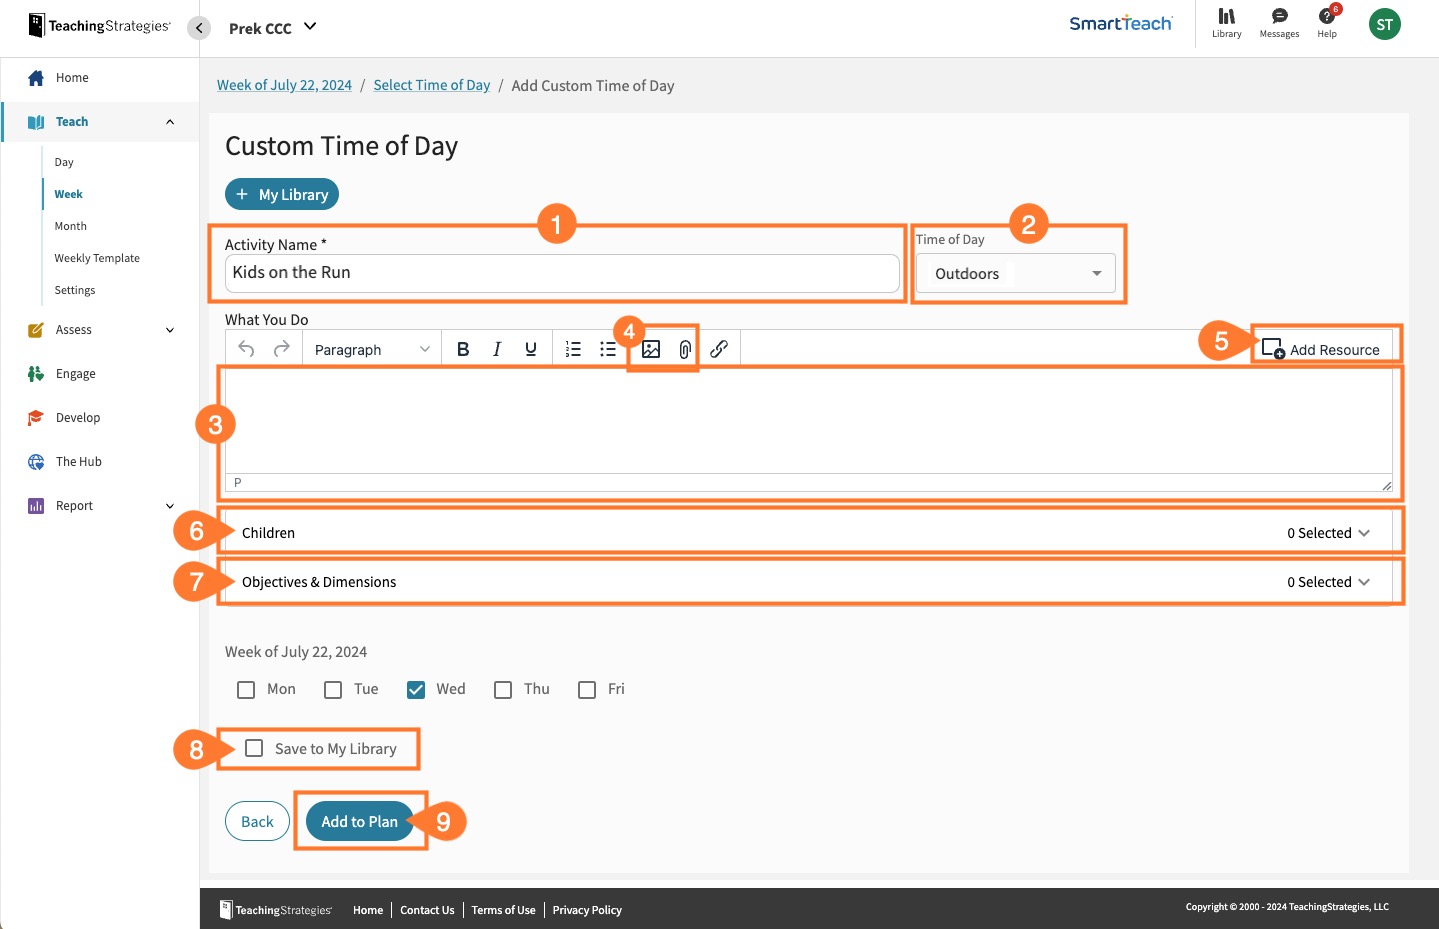Switch to the Month planning view

70,225
